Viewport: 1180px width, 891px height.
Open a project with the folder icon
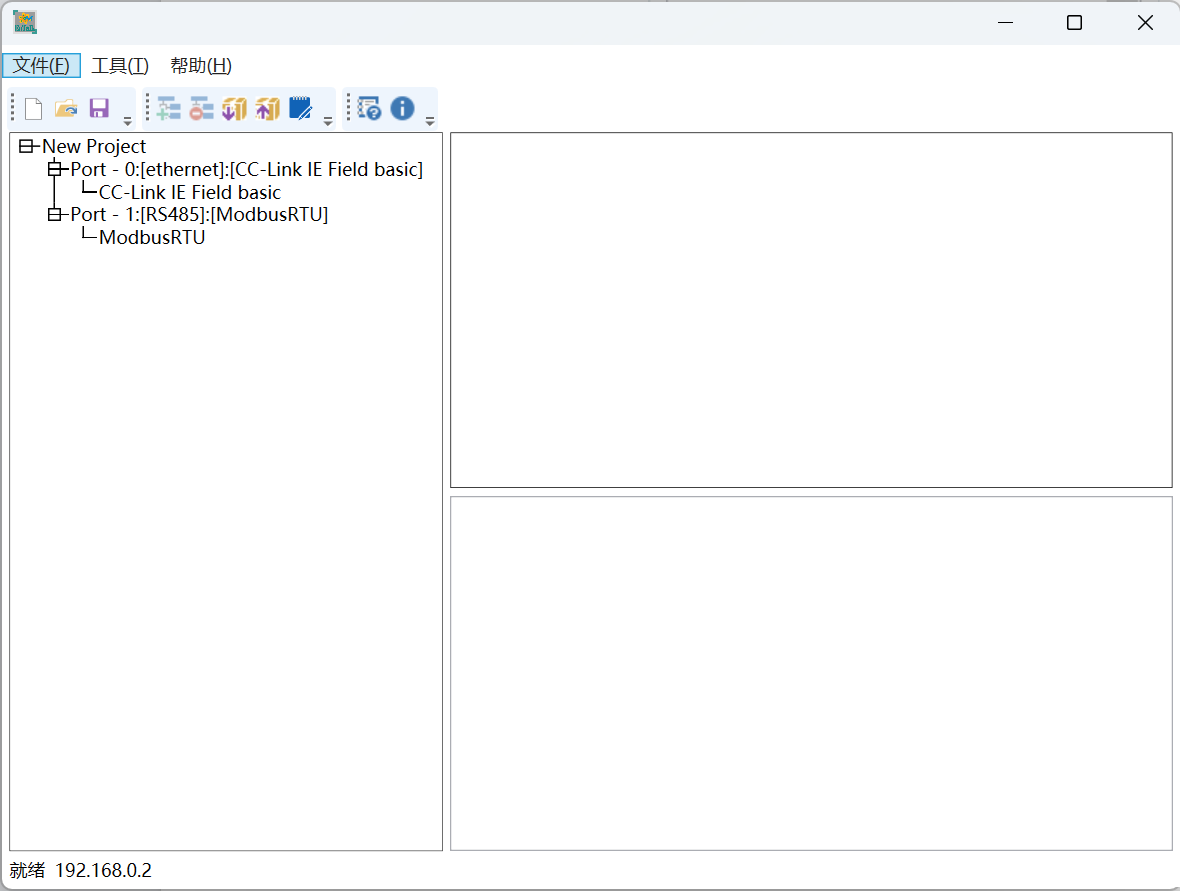66,109
